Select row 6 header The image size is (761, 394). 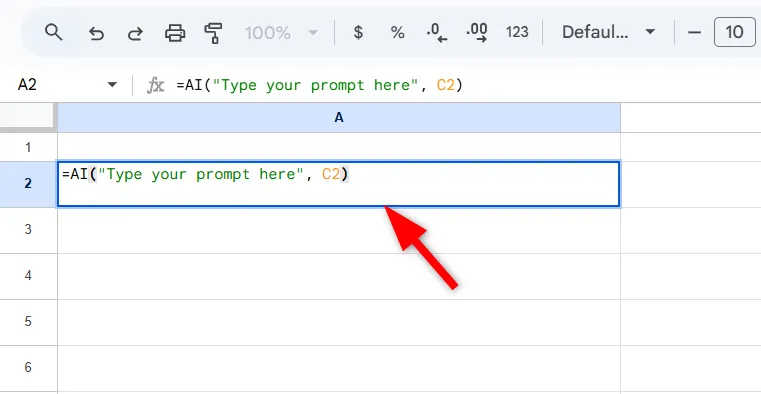click(28, 367)
